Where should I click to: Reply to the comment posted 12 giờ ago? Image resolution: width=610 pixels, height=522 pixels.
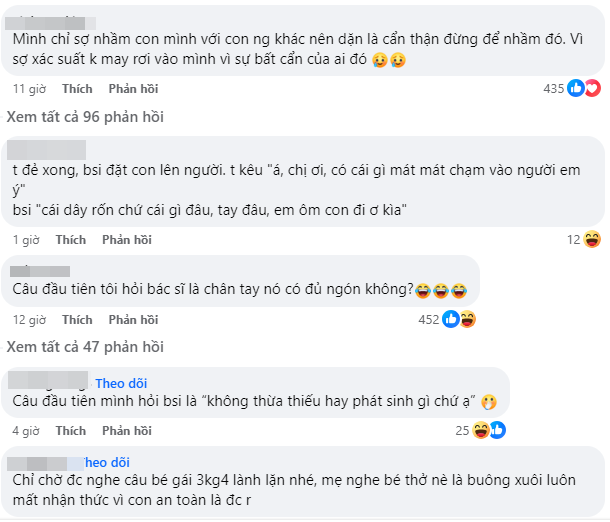[134, 320]
